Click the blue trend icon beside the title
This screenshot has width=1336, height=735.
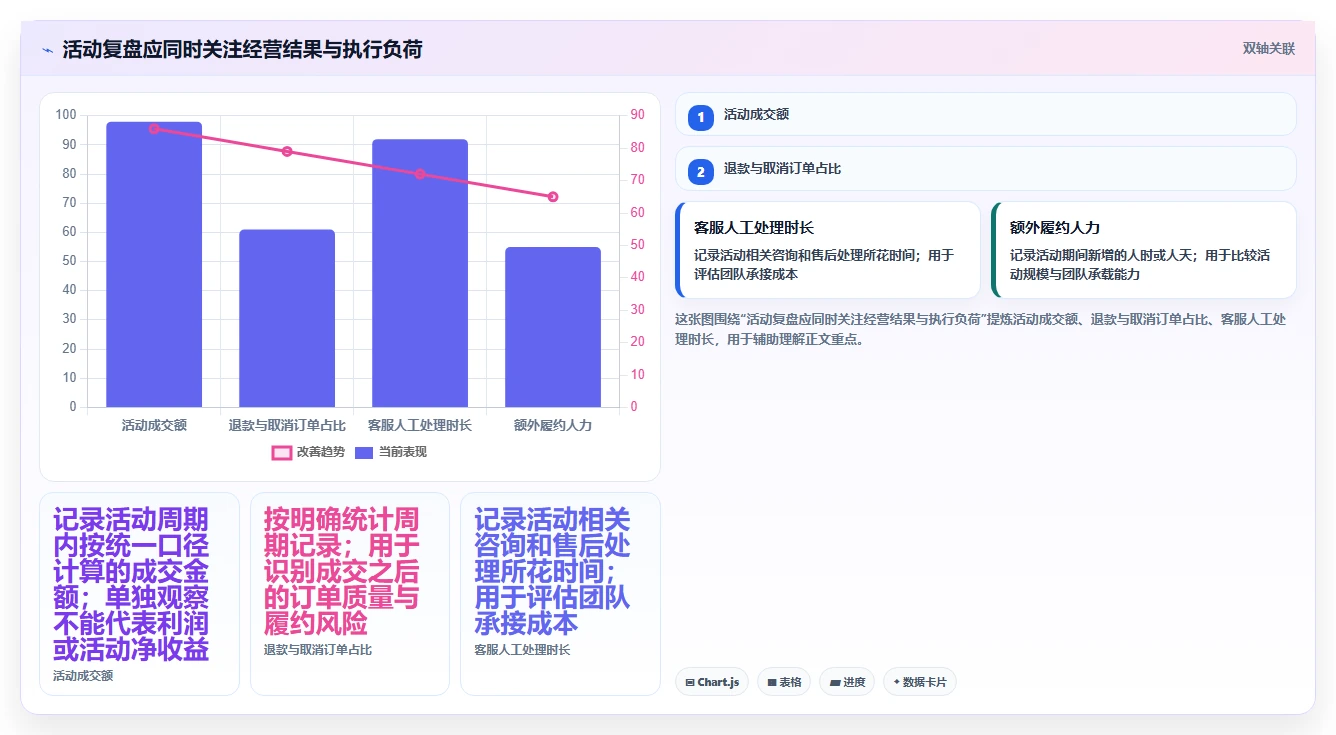47,49
